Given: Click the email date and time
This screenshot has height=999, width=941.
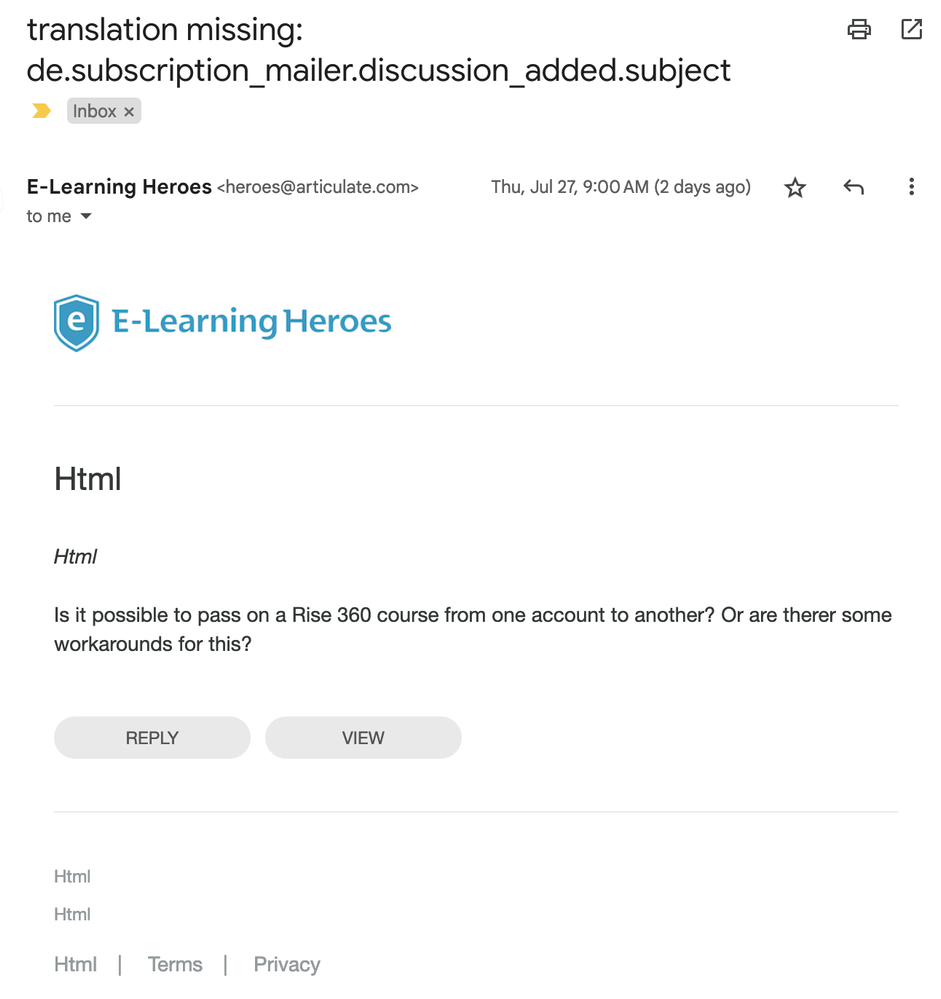Looking at the screenshot, I should 620,187.
